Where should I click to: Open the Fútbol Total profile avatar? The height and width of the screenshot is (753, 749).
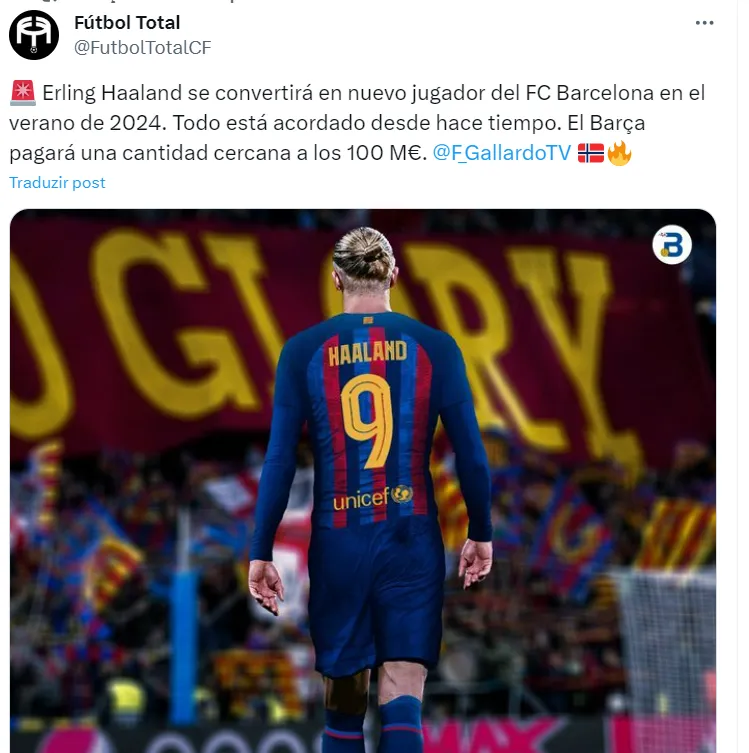pos(34,35)
